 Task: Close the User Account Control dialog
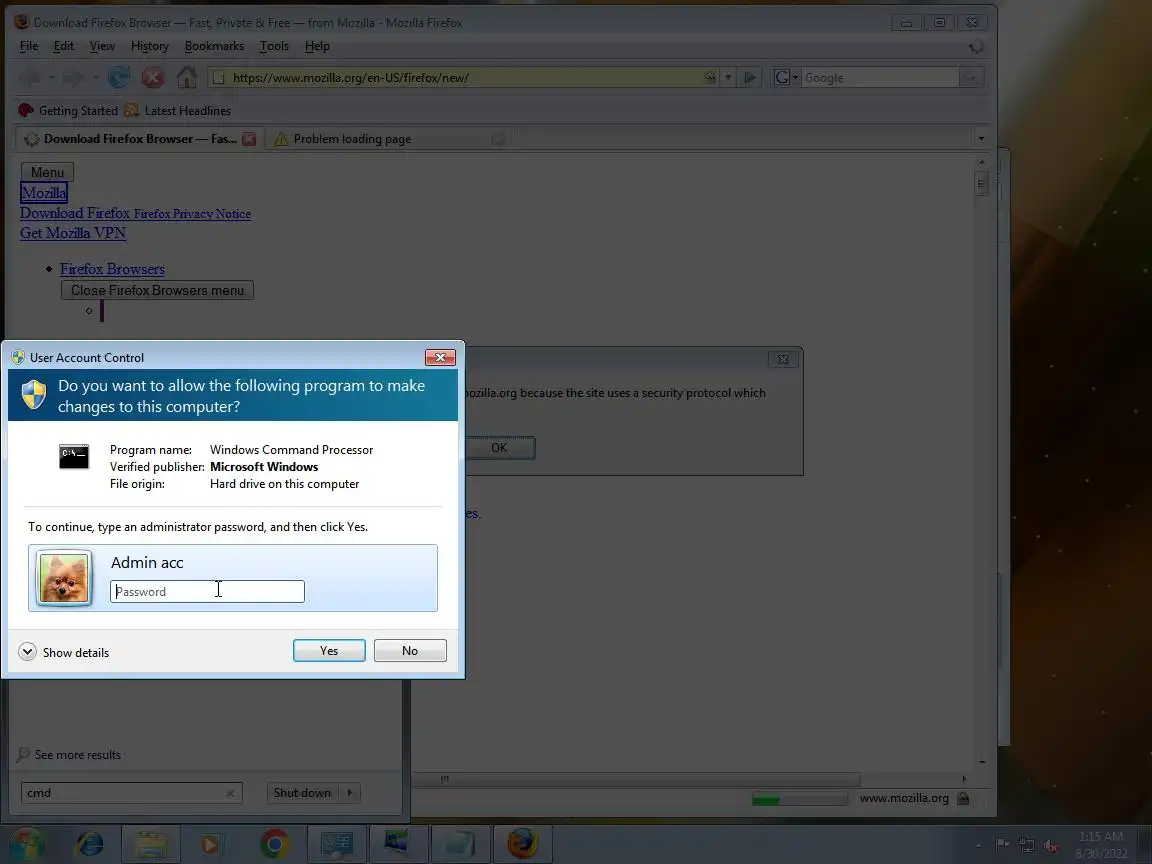(x=440, y=357)
